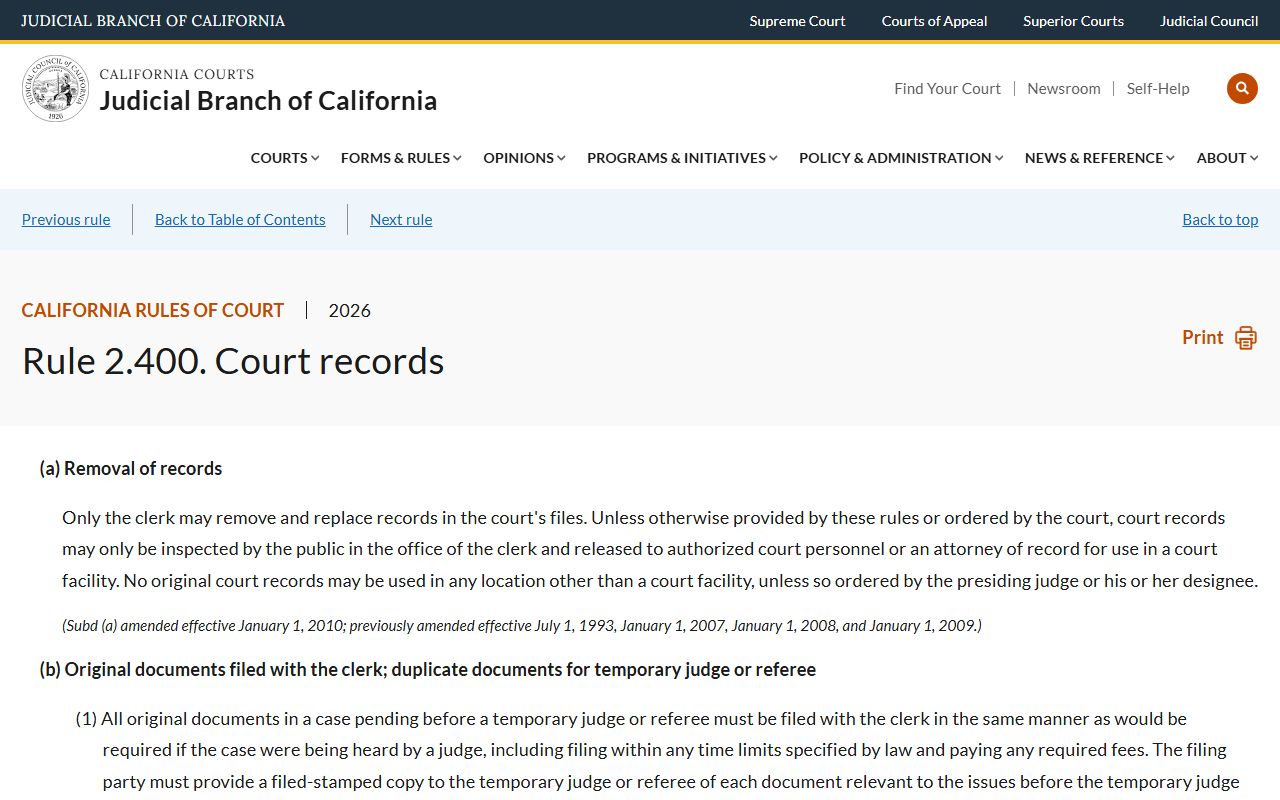Go to Supreme Court page

[x=797, y=21]
